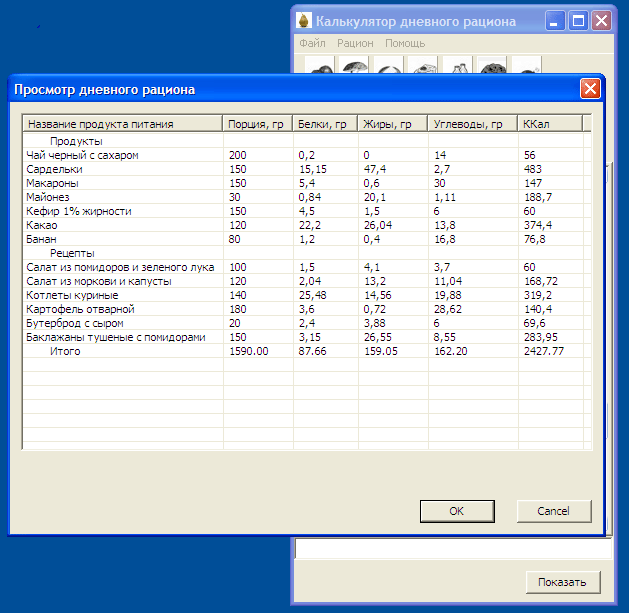The width and height of the screenshot is (629, 613).
Task: Click the milk bottles category icon in toolbar
Action: [x=458, y=65]
